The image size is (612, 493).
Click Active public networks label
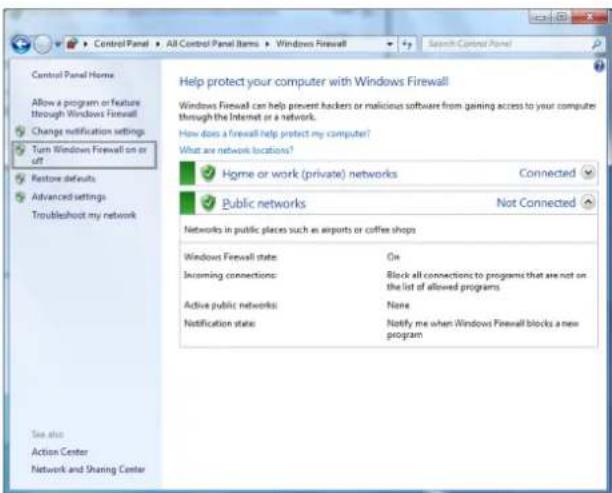231,305
